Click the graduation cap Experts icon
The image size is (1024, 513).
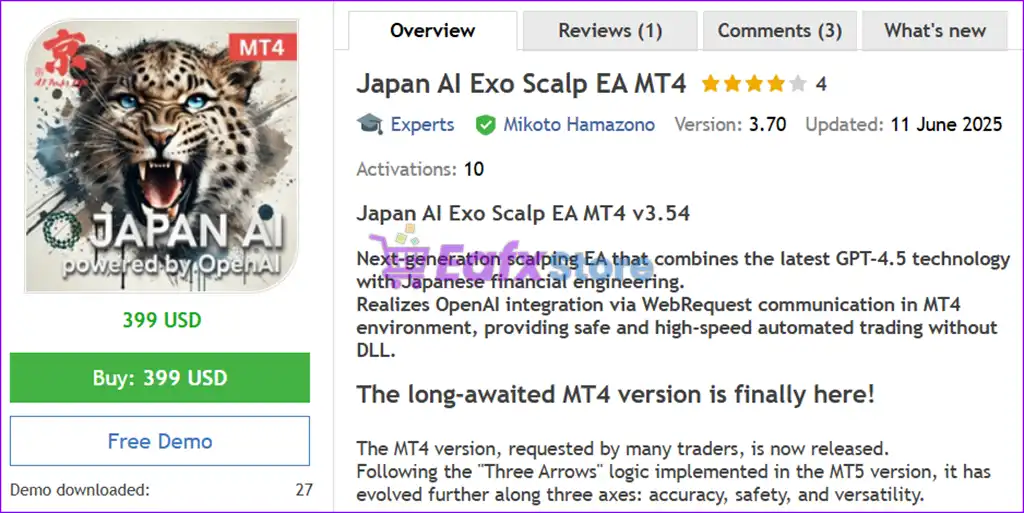tap(370, 124)
